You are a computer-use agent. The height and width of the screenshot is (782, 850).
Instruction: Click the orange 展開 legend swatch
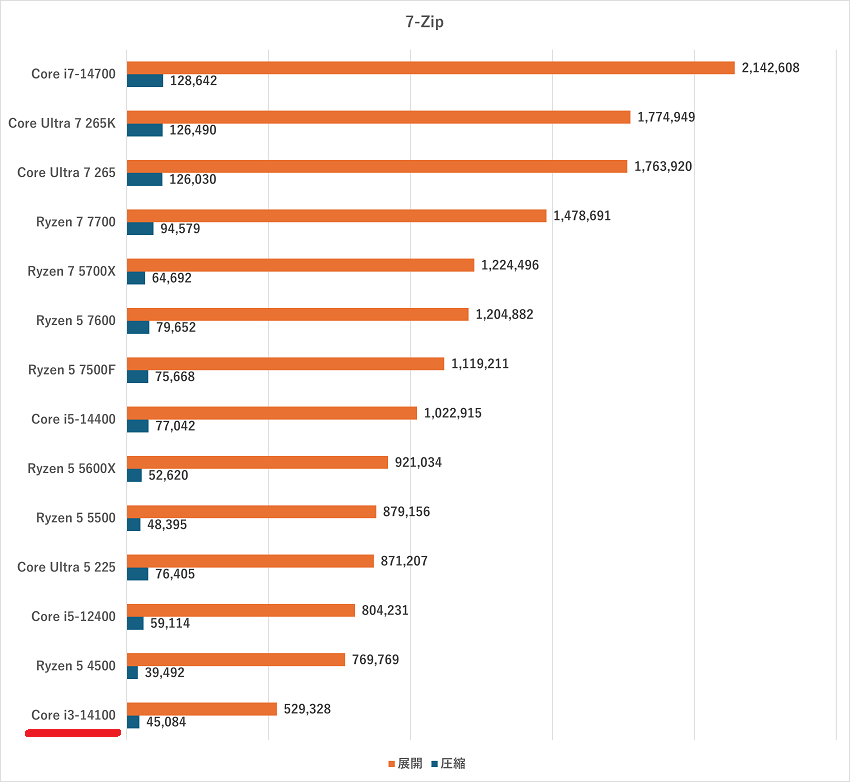(x=391, y=765)
